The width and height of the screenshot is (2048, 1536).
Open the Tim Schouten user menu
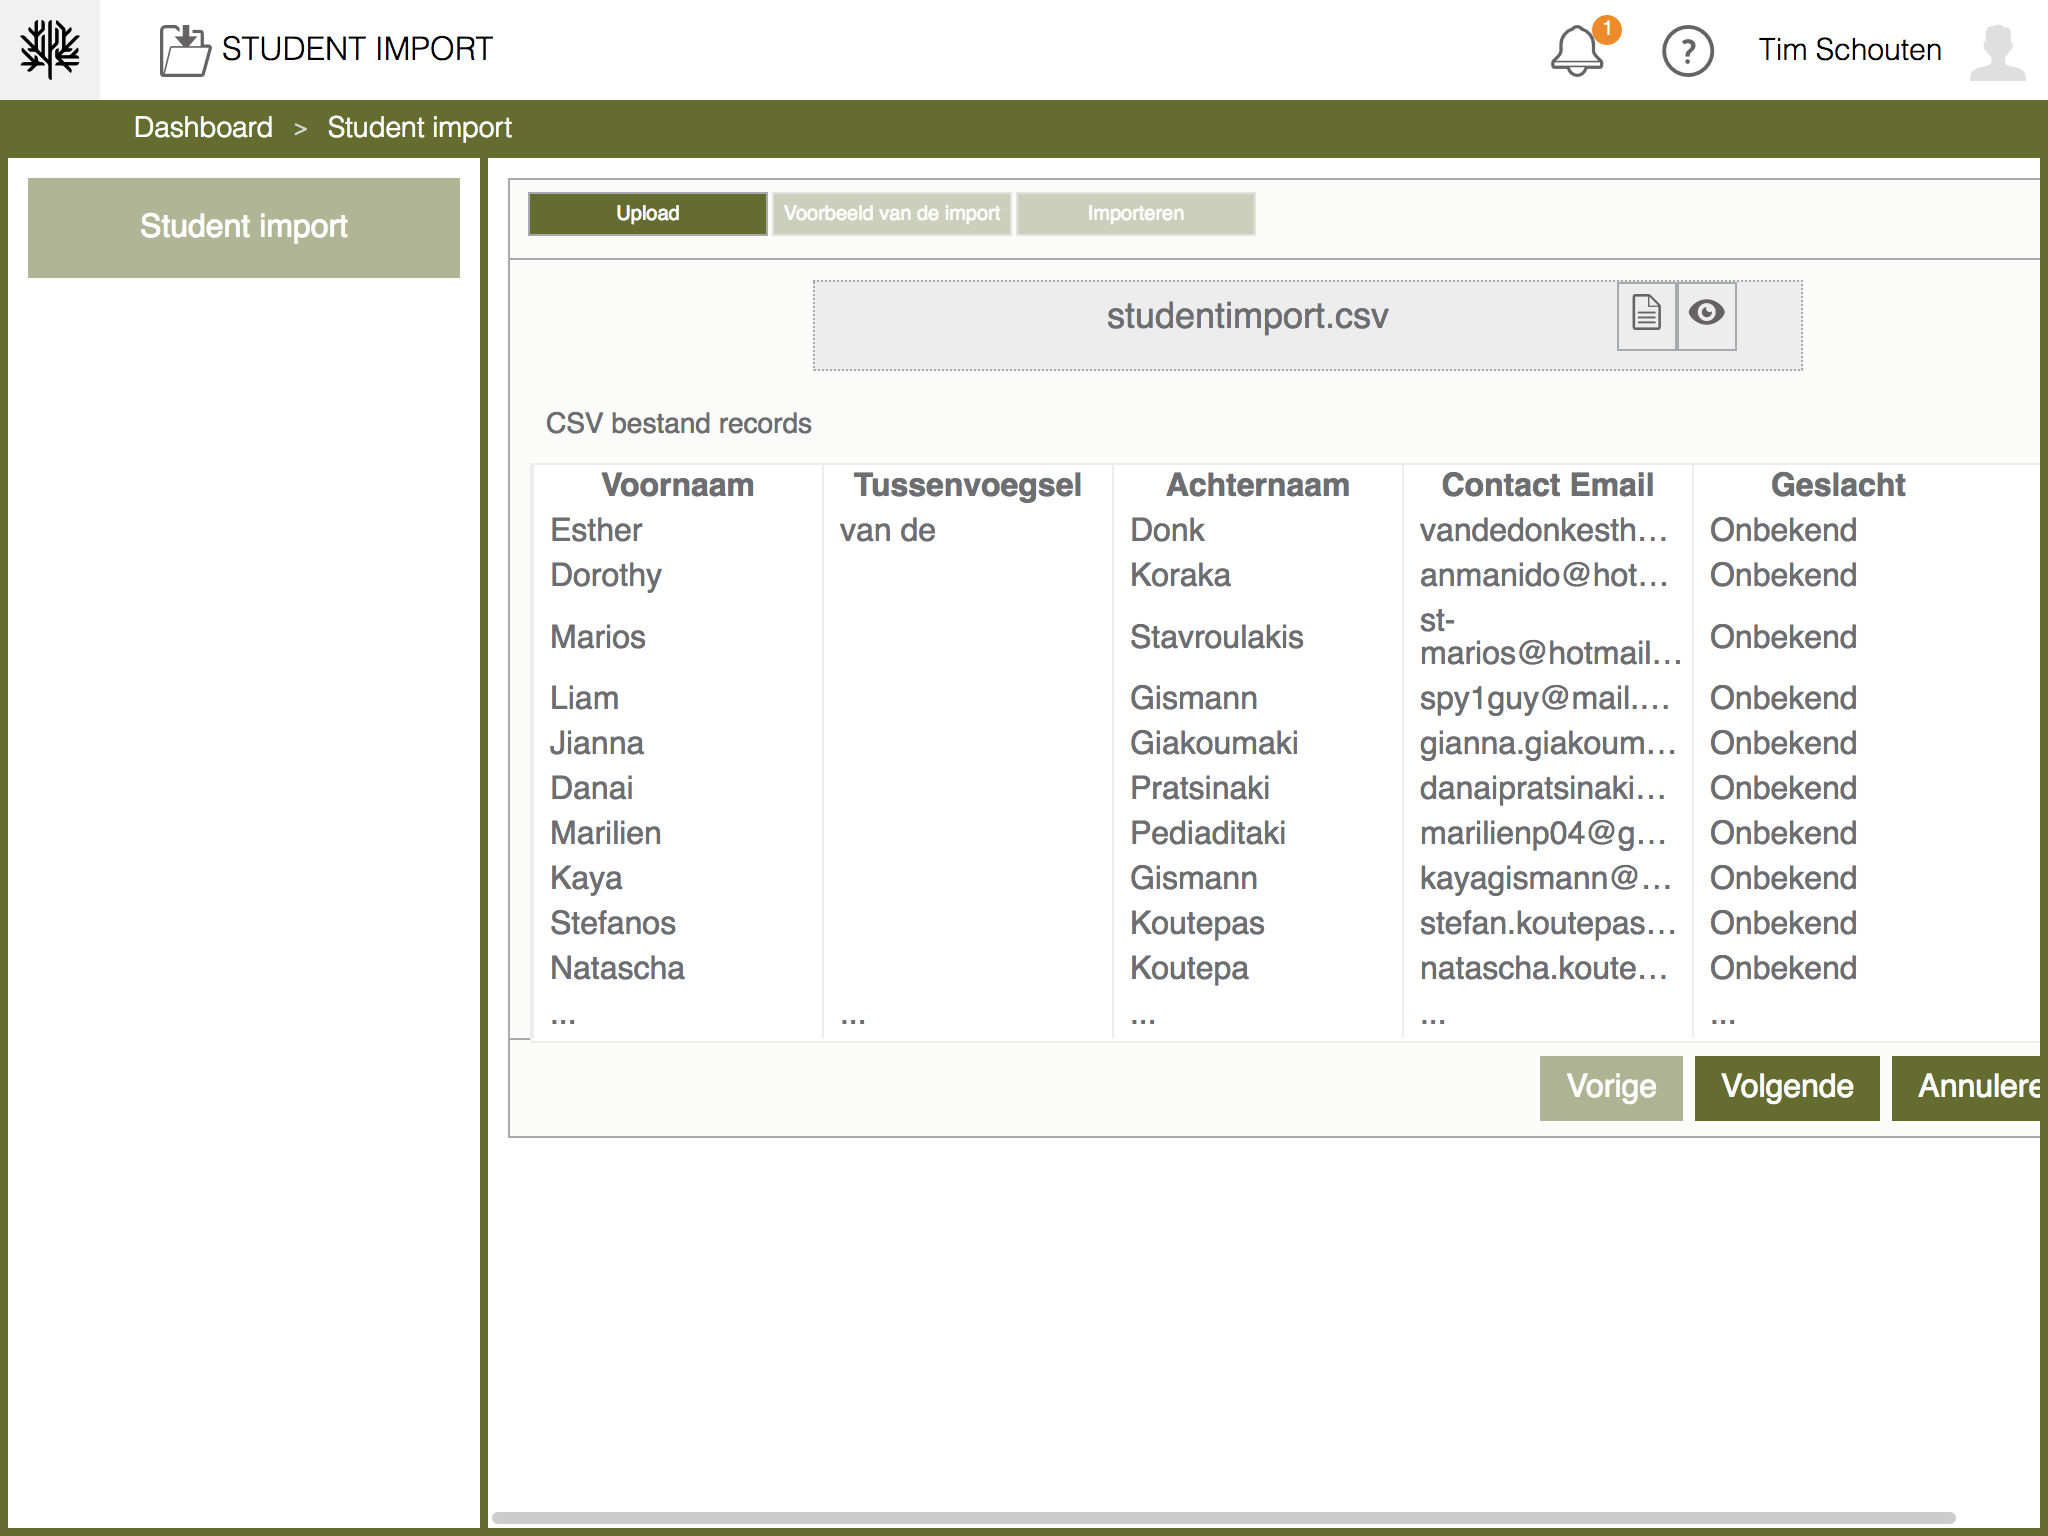click(x=1849, y=50)
